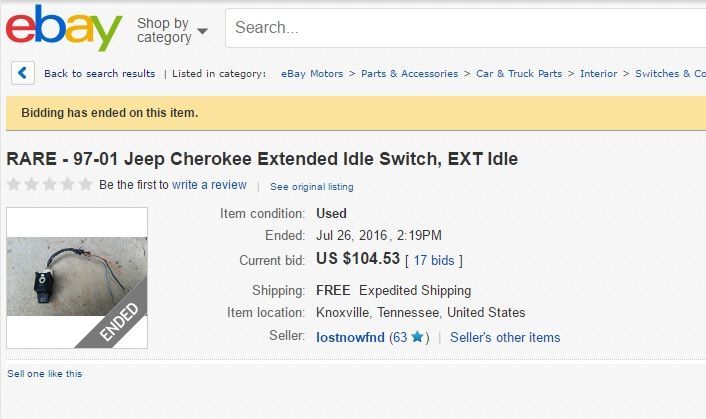Click the Sell one like this link
706x419 pixels.
45,374
